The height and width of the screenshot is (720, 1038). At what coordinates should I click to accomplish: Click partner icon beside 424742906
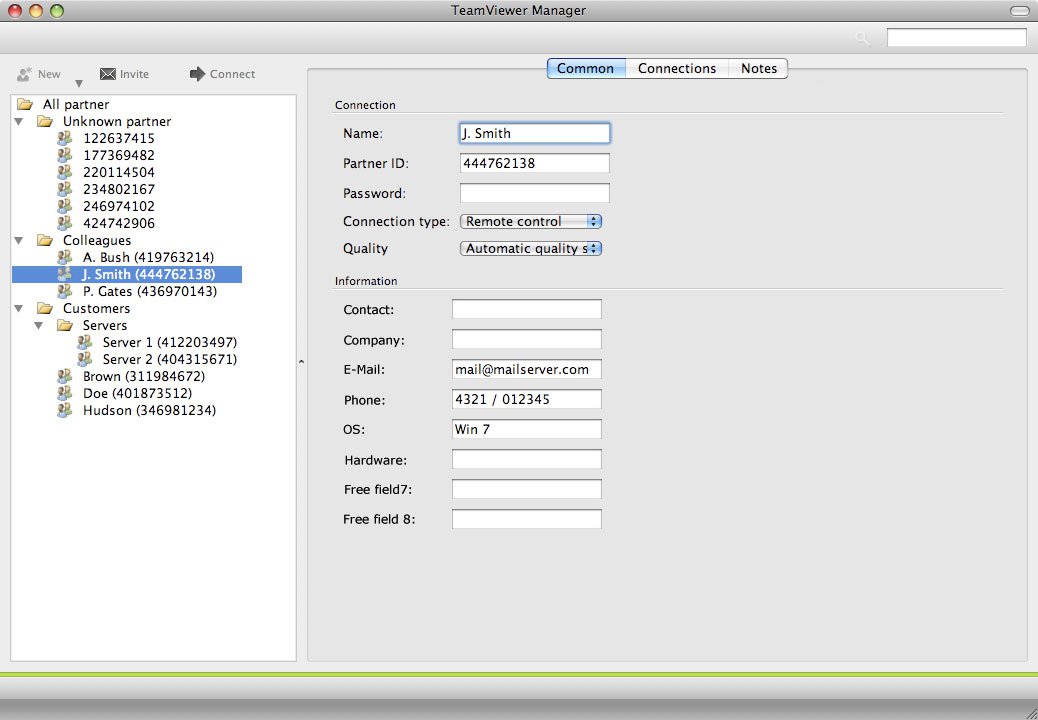[x=65, y=223]
